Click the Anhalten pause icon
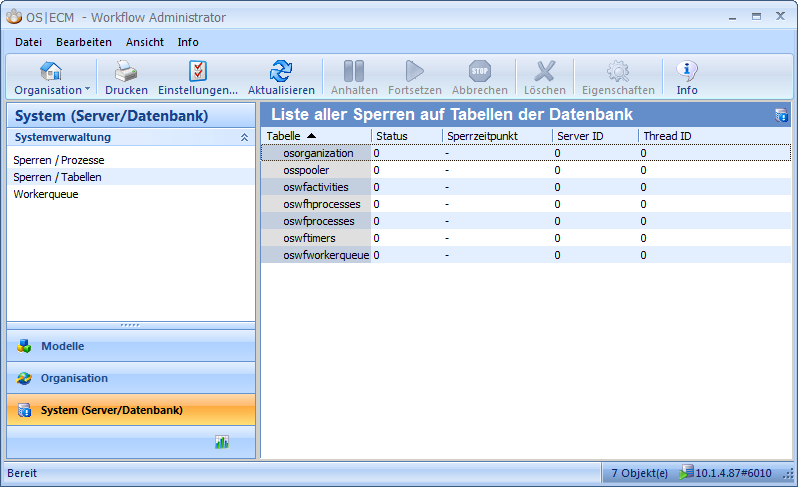This screenshot has width=798, height=487. point(354,71)
